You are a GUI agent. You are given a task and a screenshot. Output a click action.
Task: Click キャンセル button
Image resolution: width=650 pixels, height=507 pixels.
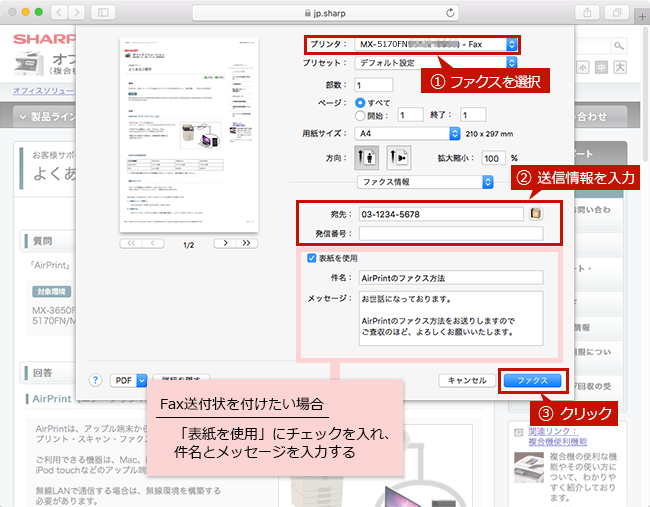(x=467, y=380)
